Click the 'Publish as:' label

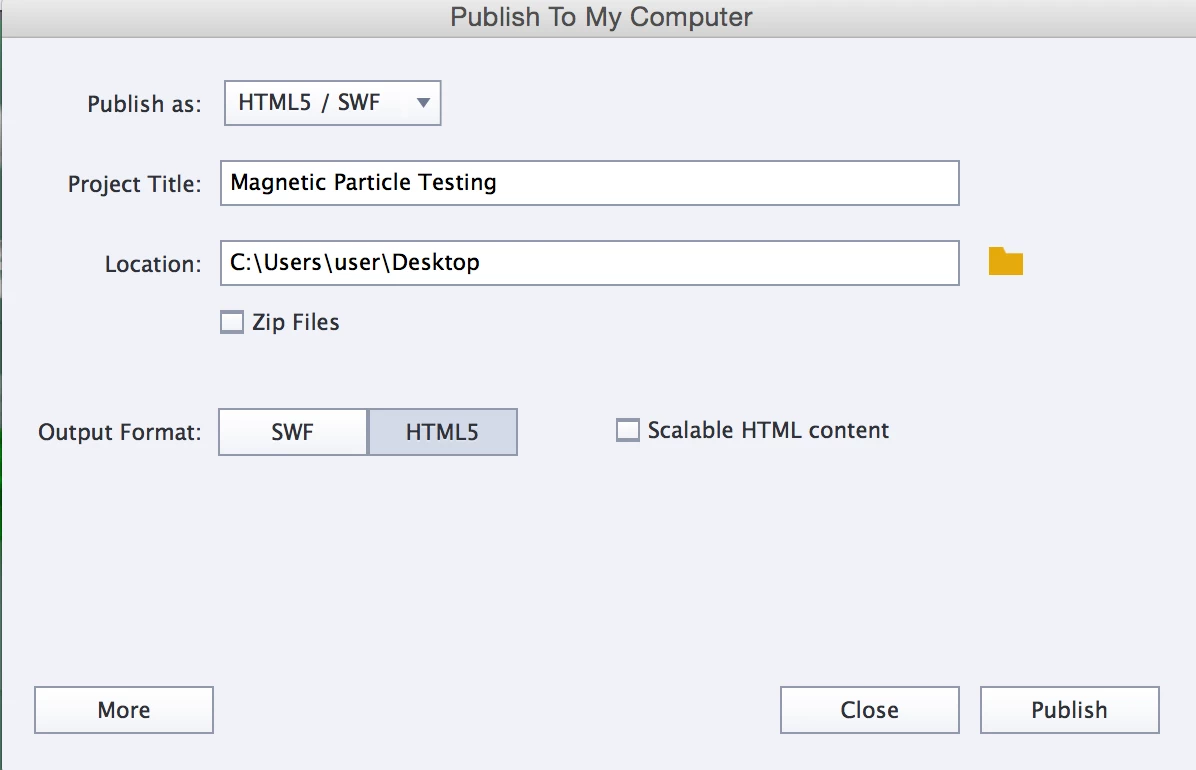click(144, 104)
